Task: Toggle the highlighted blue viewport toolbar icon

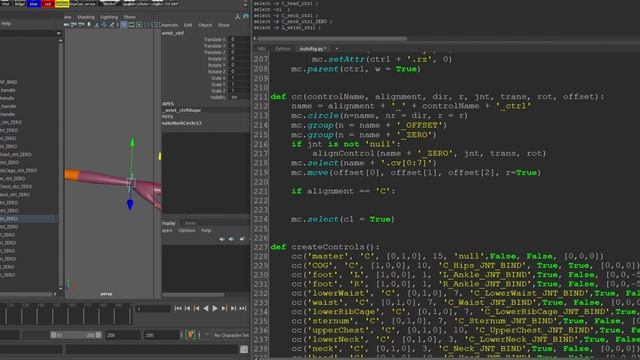Action: 124,25
